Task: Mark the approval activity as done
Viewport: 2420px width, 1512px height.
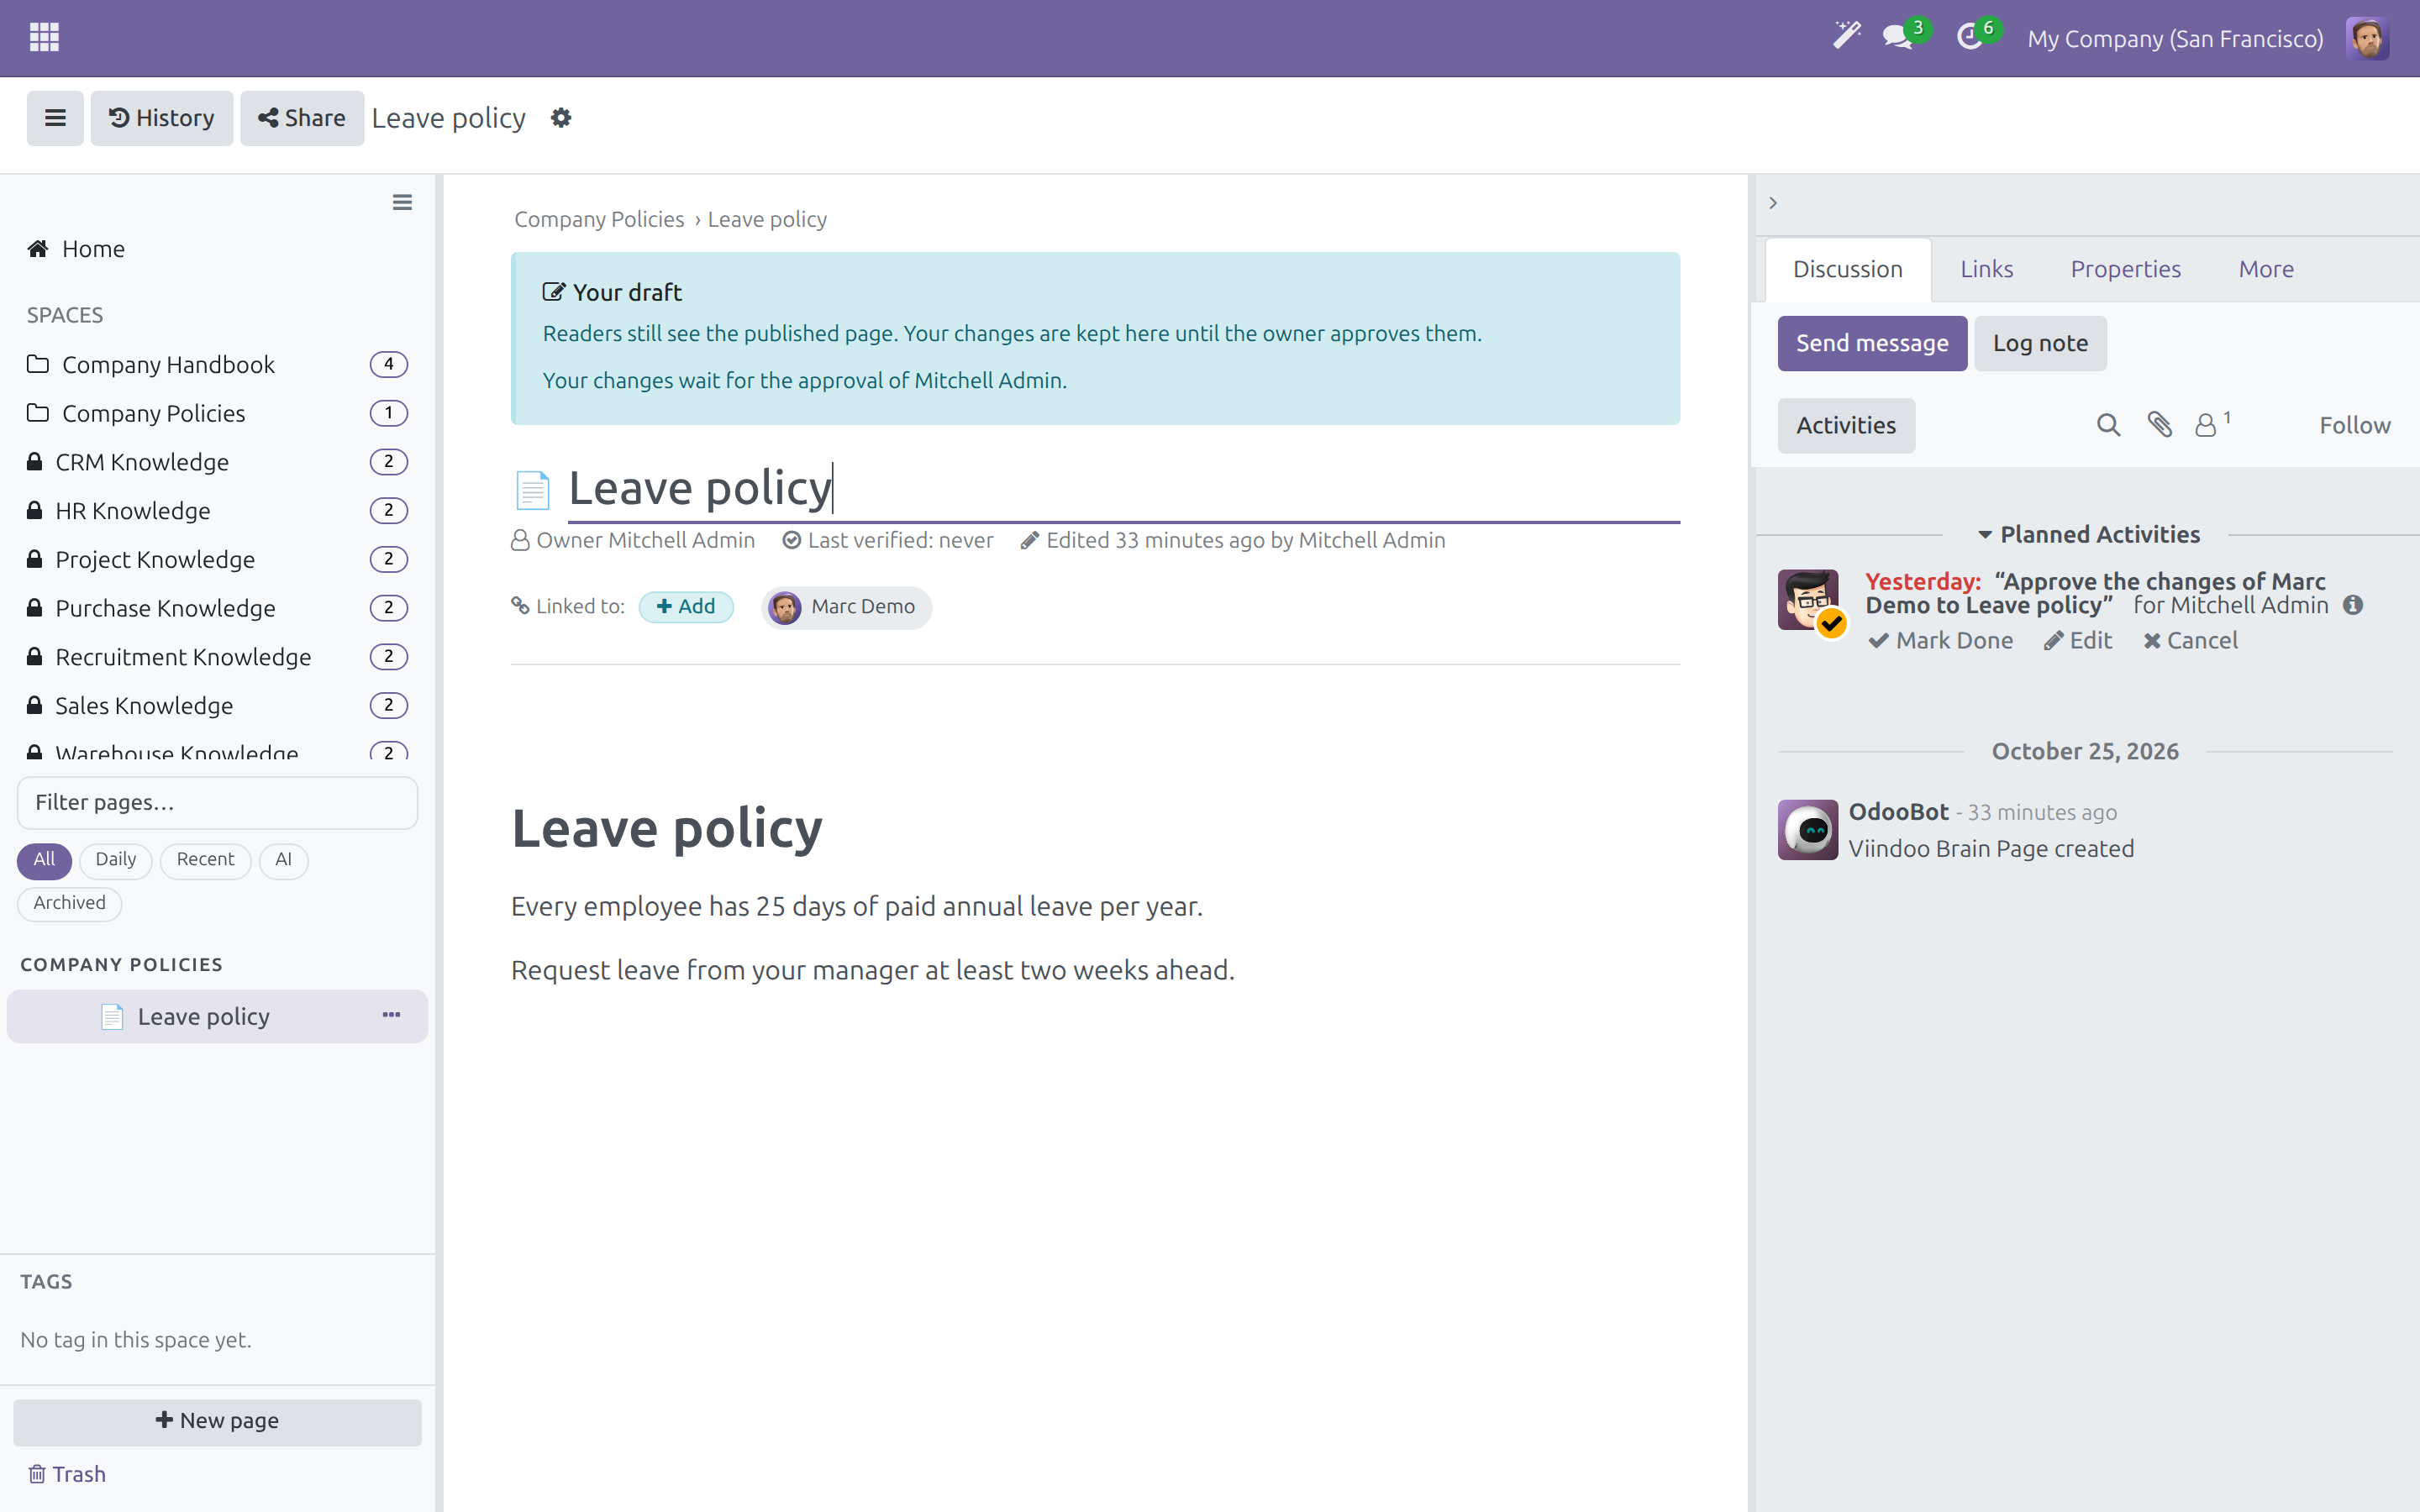Action: point(1941,640)
